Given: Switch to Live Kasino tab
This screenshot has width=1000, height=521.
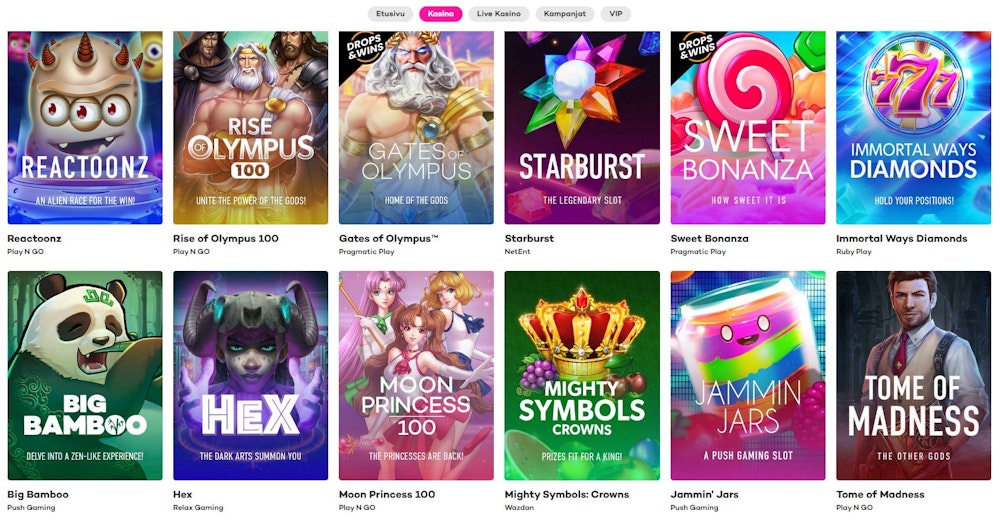Looking at the screenshot, I should pos(499,14).
